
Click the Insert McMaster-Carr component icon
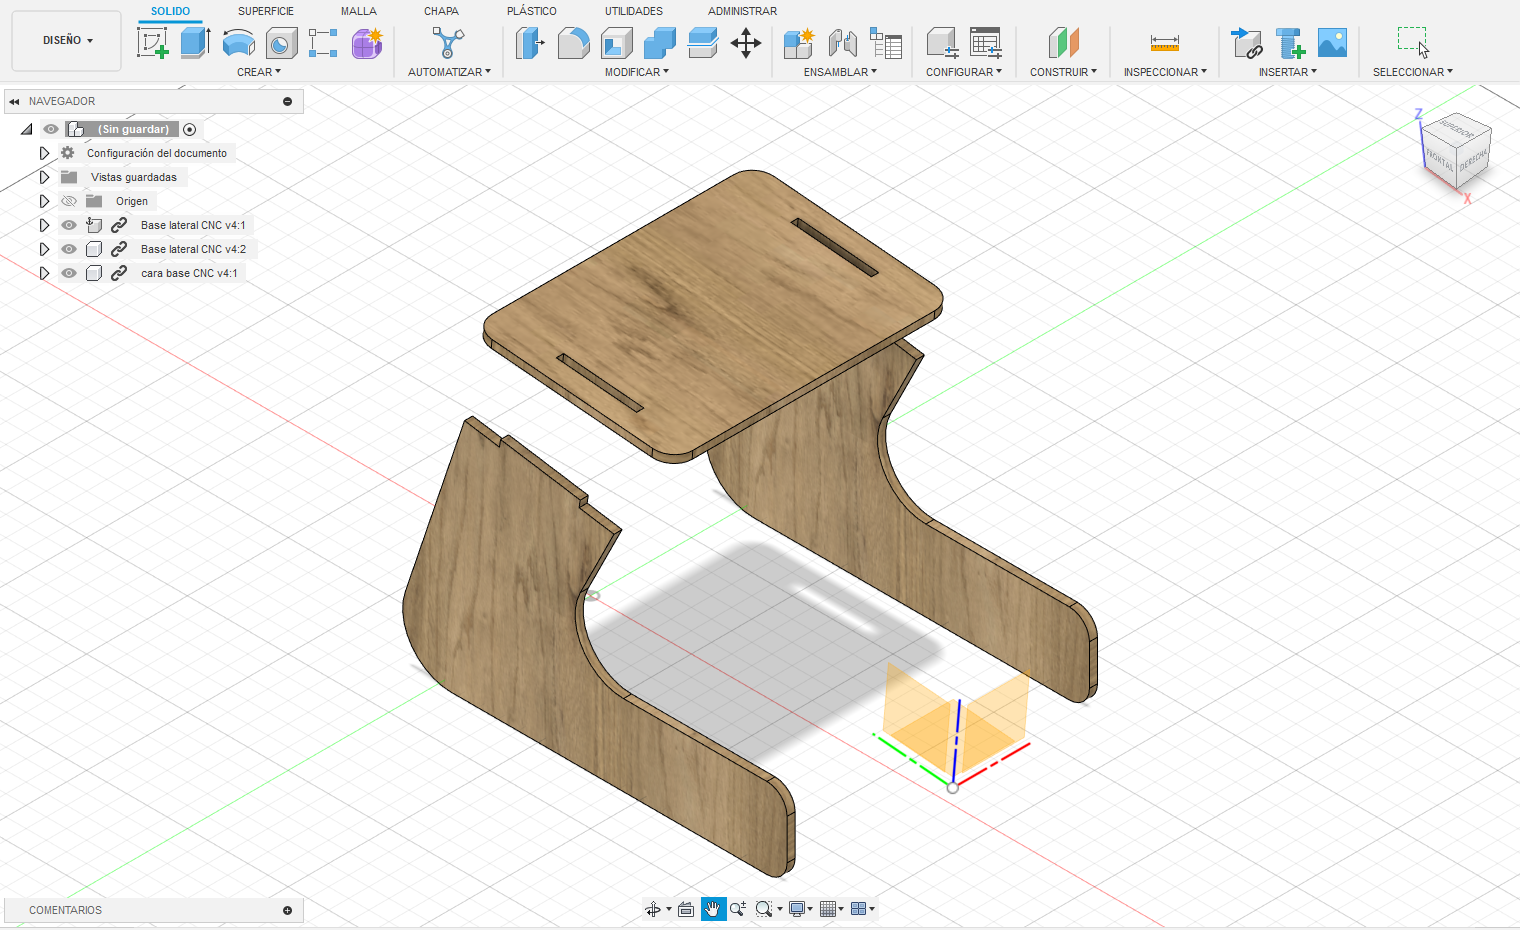tap(1291, 43)
